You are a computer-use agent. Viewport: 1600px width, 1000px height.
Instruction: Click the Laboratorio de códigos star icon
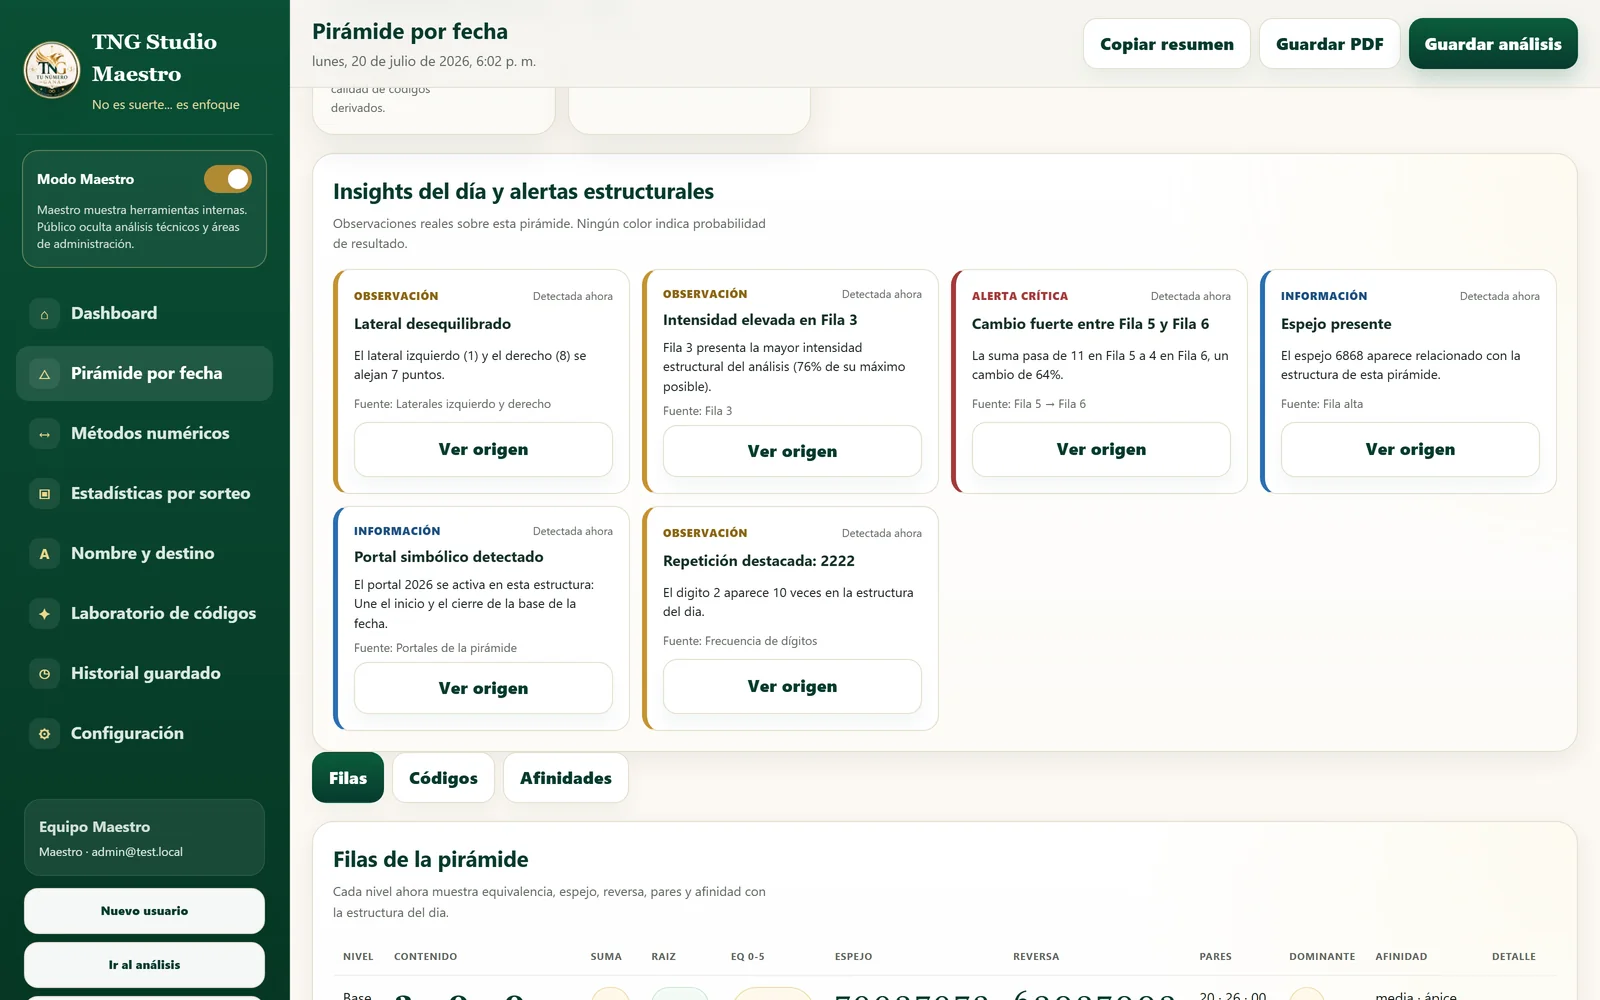tap(44, 614)
